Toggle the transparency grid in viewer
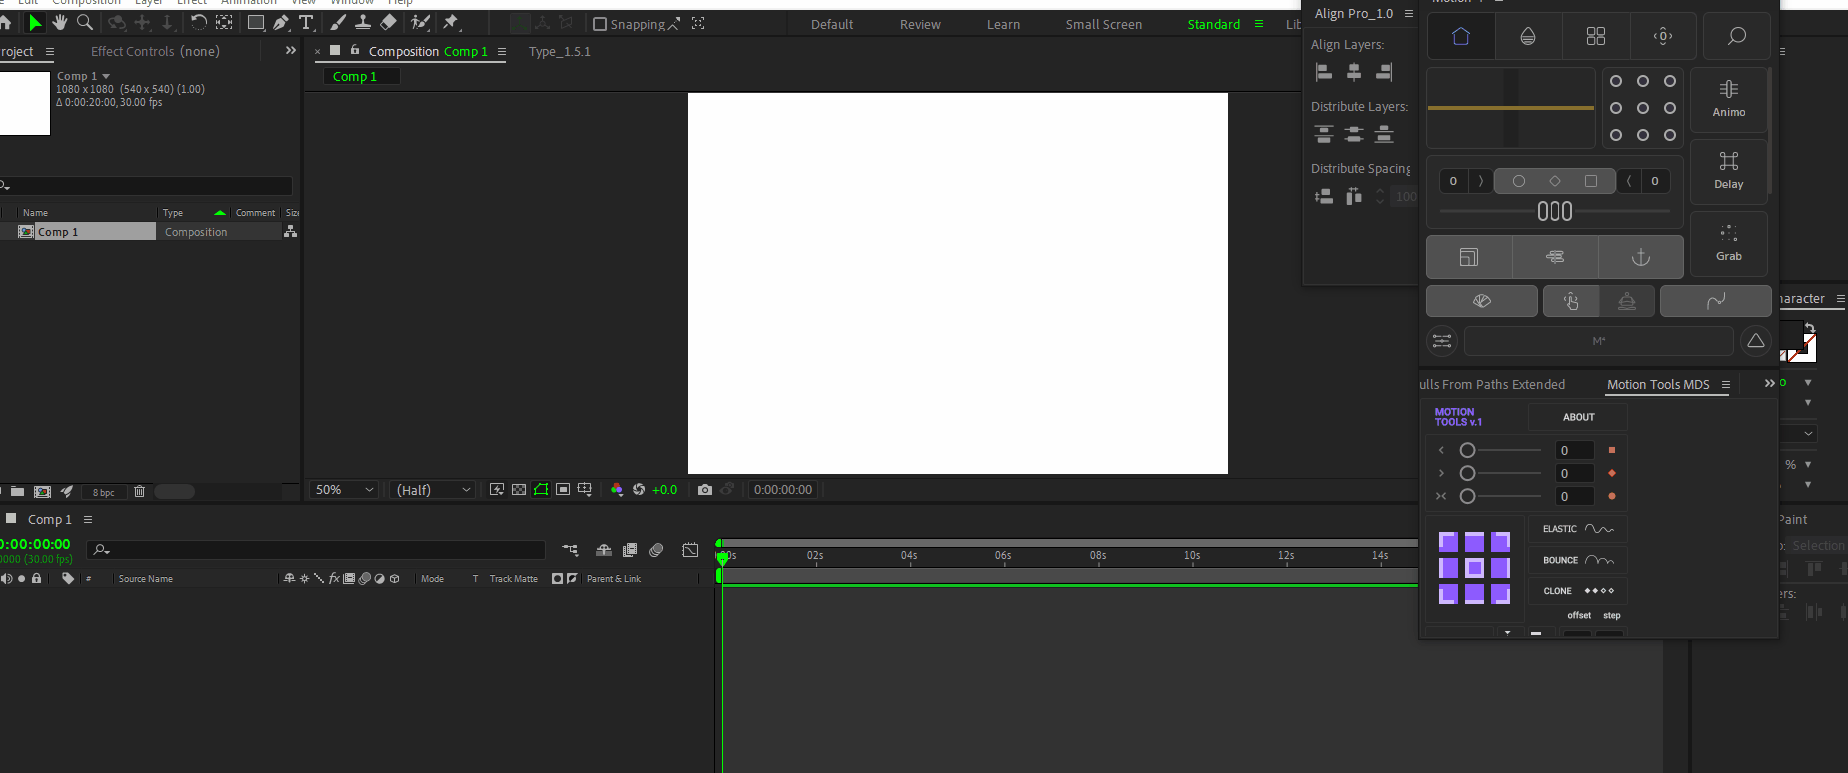 519,489
